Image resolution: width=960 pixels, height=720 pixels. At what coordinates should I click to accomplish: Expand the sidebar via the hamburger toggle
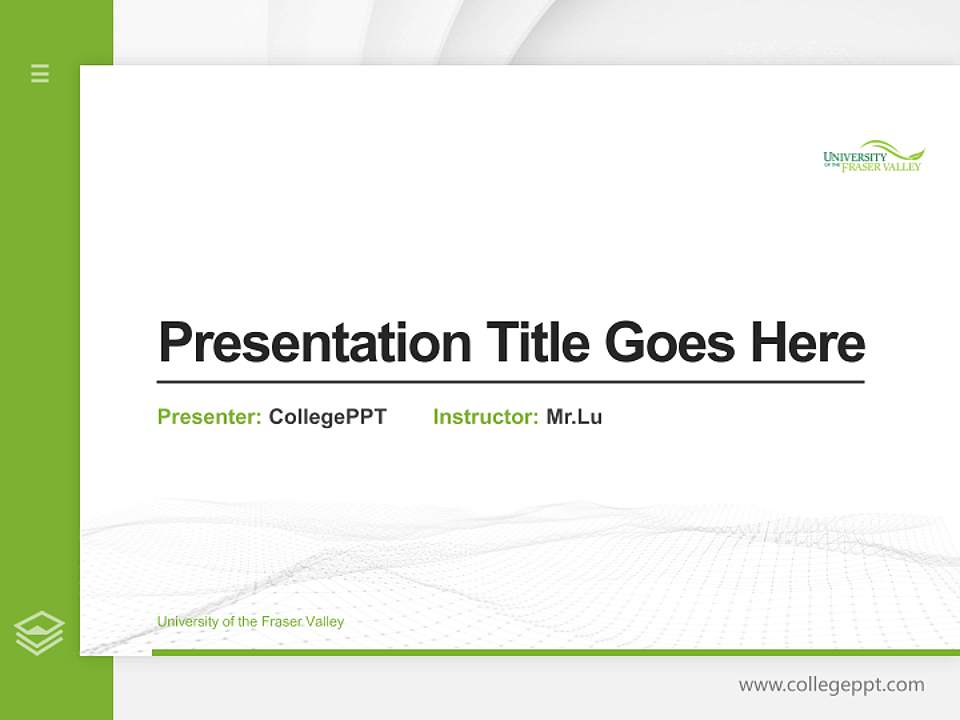pos(39,74)
